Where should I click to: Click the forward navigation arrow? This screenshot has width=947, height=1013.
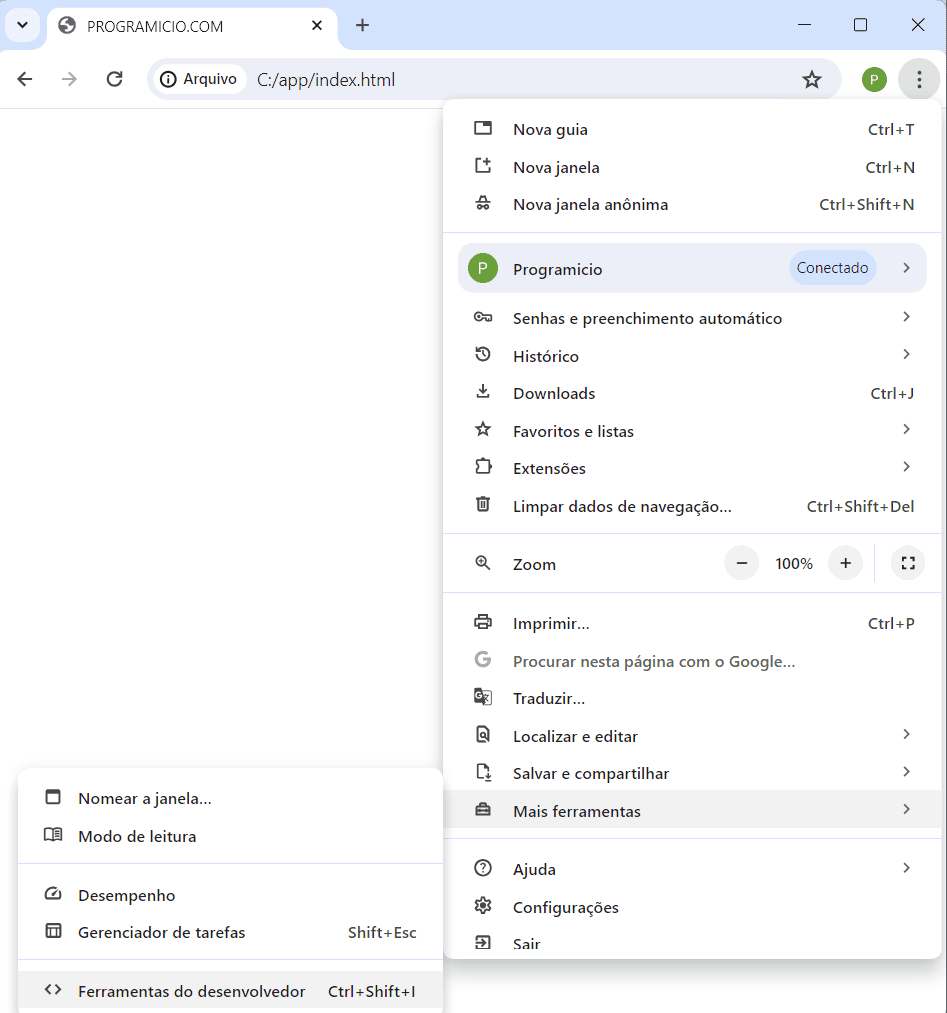[x=69, y=79]
